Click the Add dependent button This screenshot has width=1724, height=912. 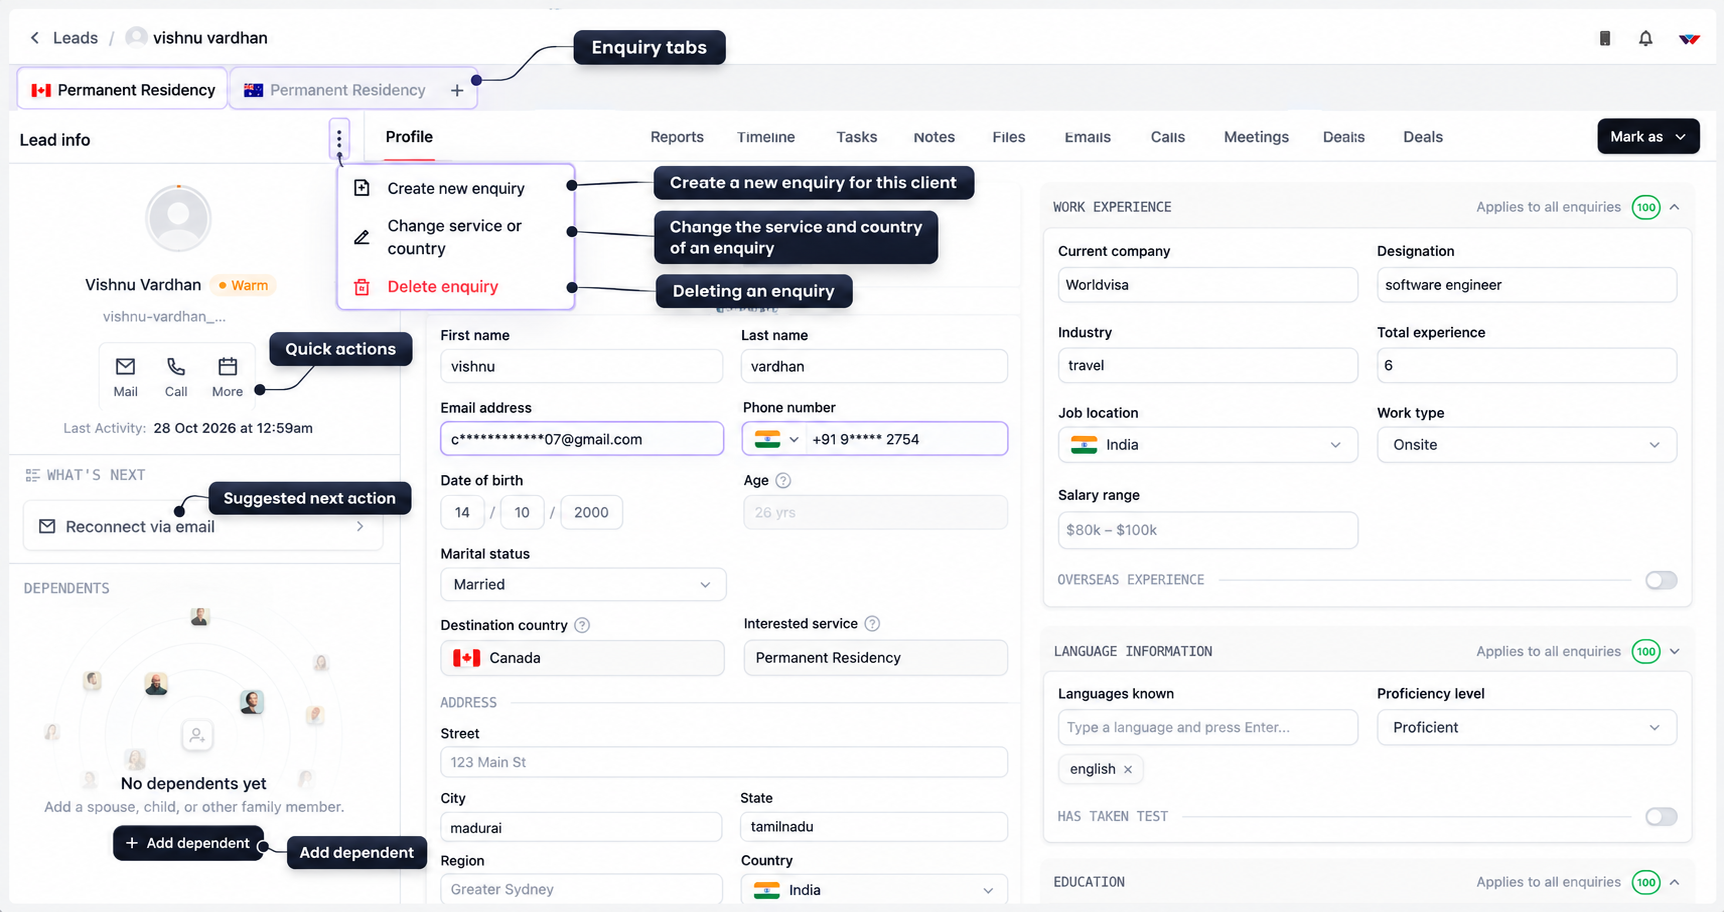point(188,843)
